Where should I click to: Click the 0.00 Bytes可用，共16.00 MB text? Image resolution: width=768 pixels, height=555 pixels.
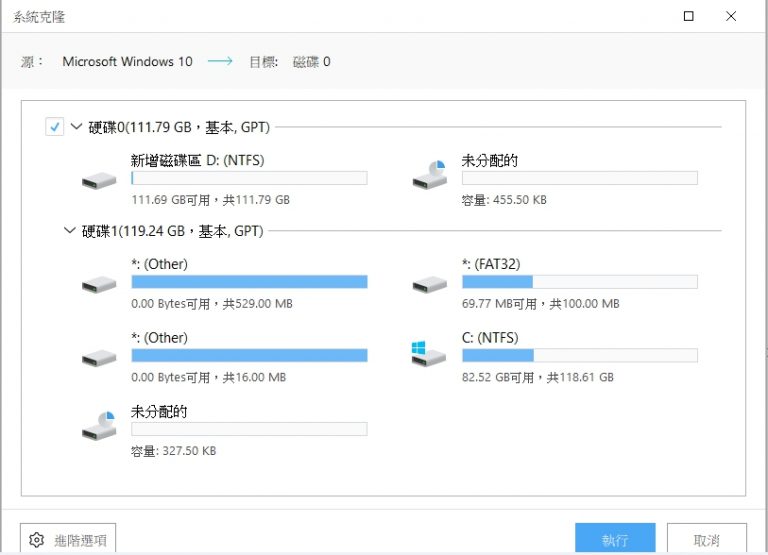(x=209, y=377)
